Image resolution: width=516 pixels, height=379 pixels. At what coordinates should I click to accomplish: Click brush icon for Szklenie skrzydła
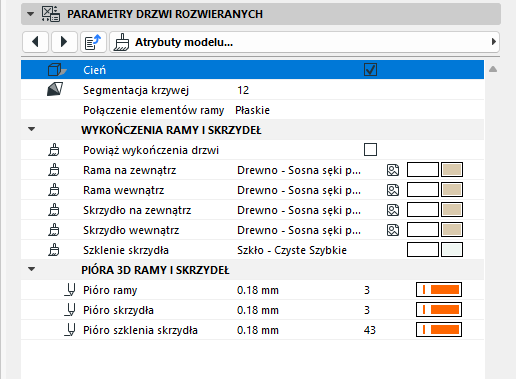pos(54,250)
